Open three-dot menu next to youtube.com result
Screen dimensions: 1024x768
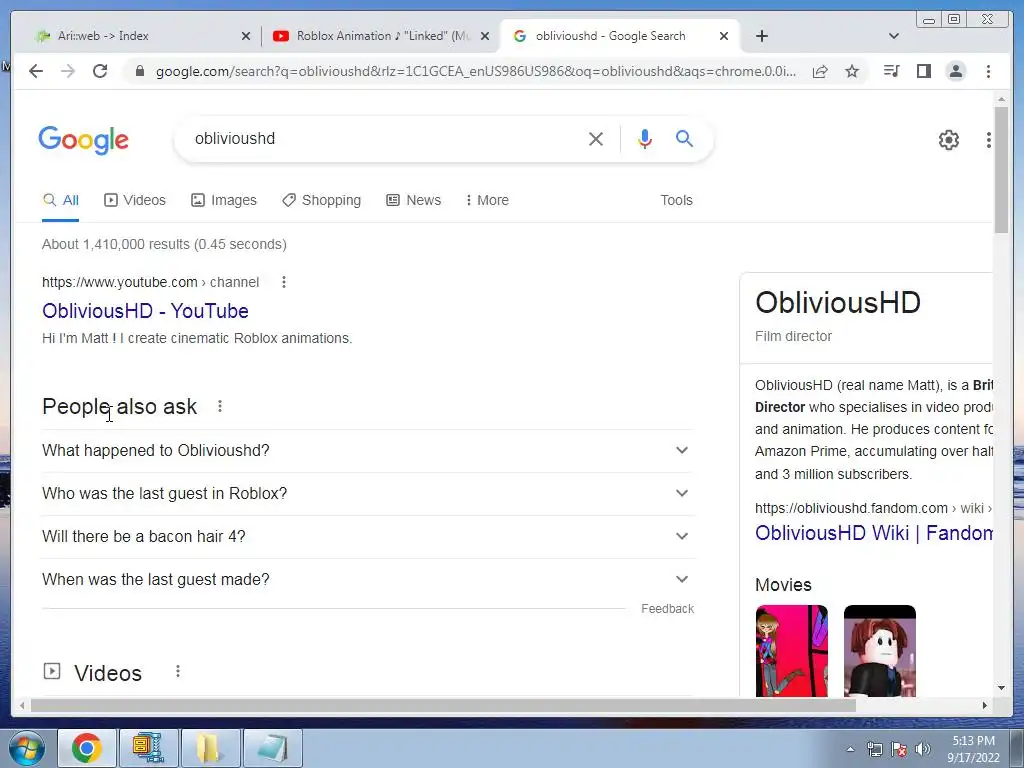pyautogui.click(x=283, y=282)
